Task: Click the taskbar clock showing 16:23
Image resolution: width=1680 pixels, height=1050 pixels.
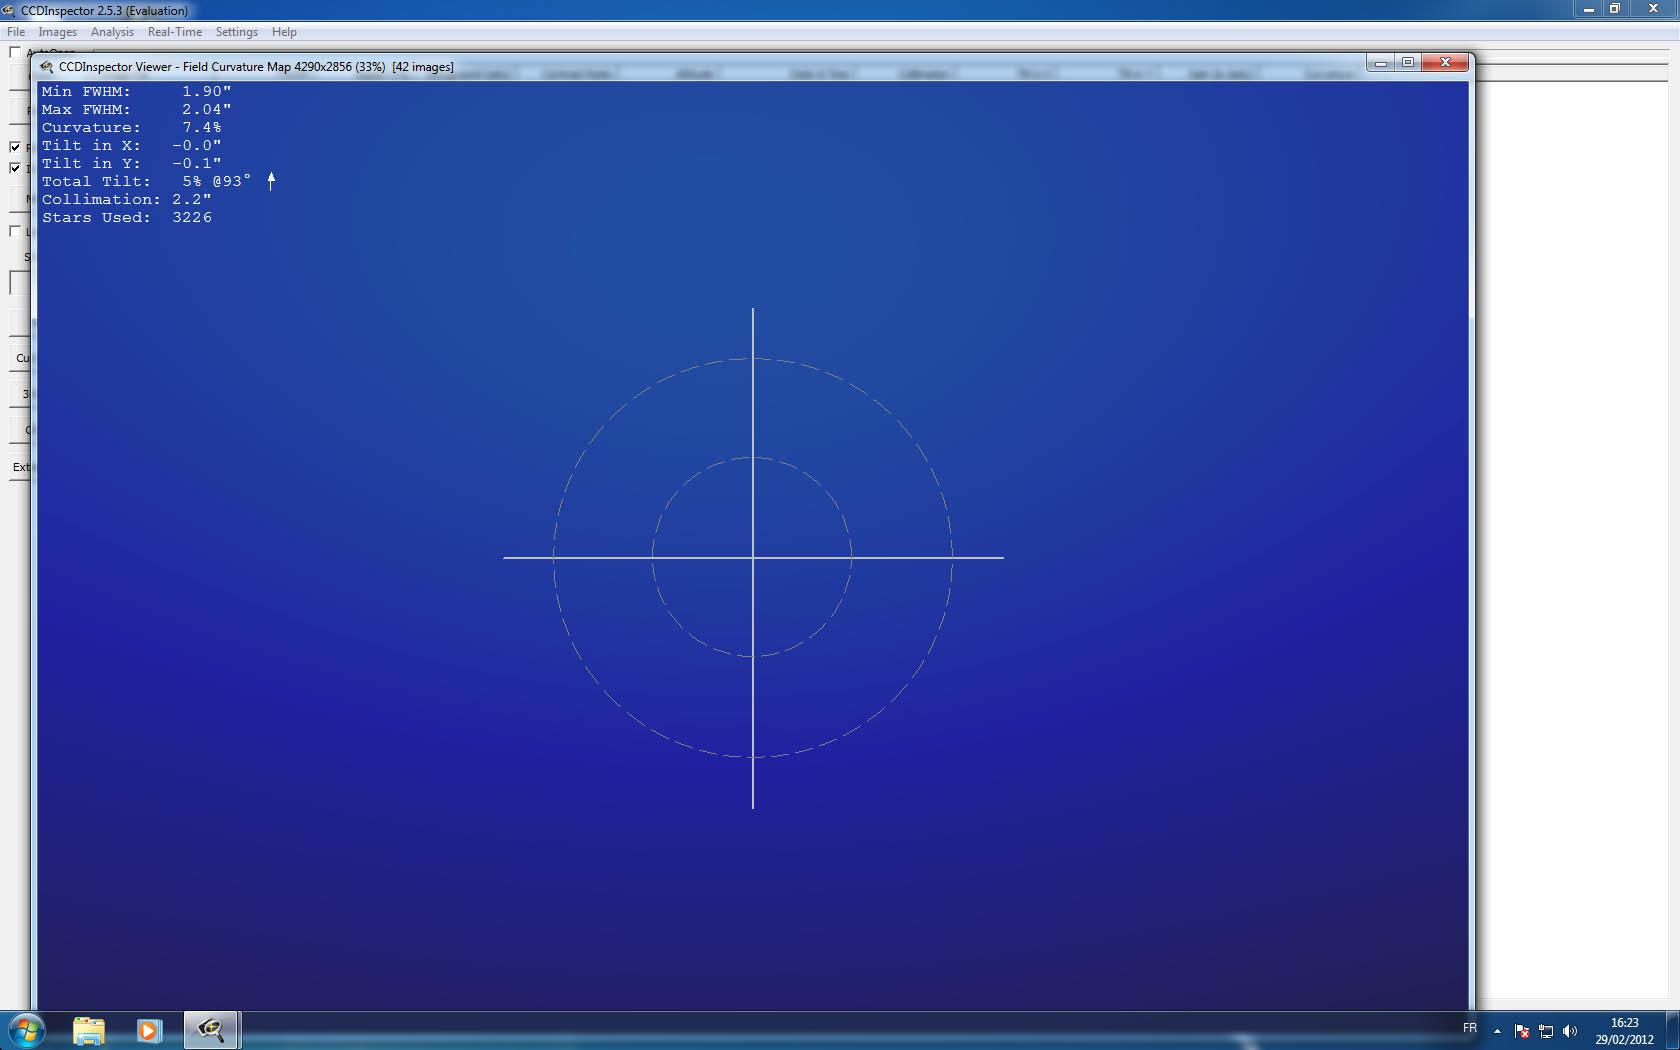Action: [x=1625, y=1031]
